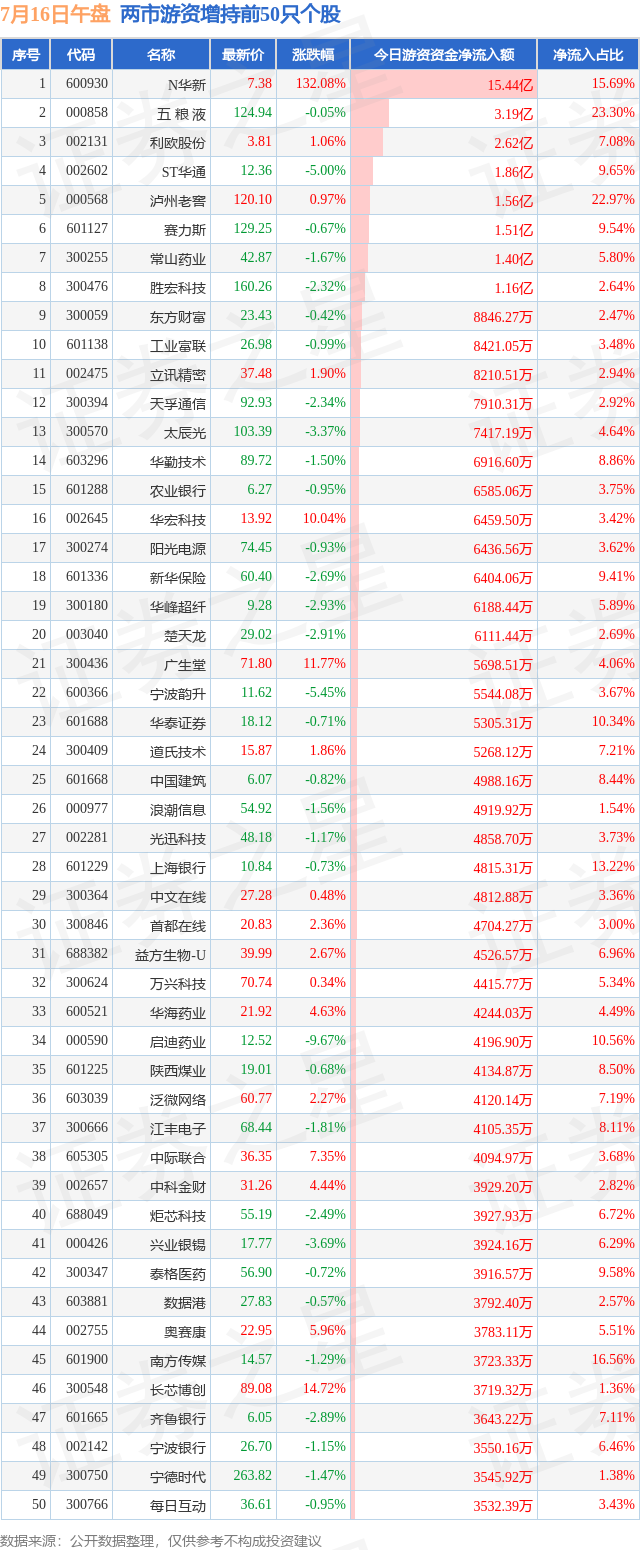This screenshot has height=1550, width=640.
Task: Click the 代码 column header
Action: coord(81,55)
